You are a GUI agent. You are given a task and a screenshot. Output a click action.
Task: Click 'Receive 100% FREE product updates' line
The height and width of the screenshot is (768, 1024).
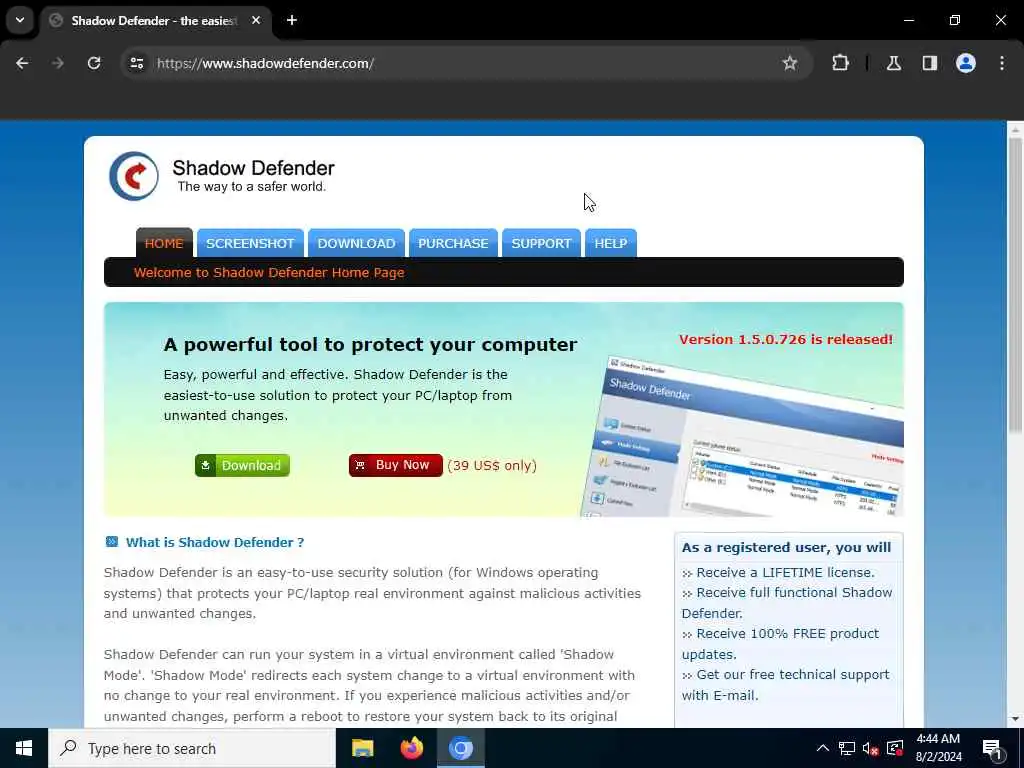[x=780, y=643]
